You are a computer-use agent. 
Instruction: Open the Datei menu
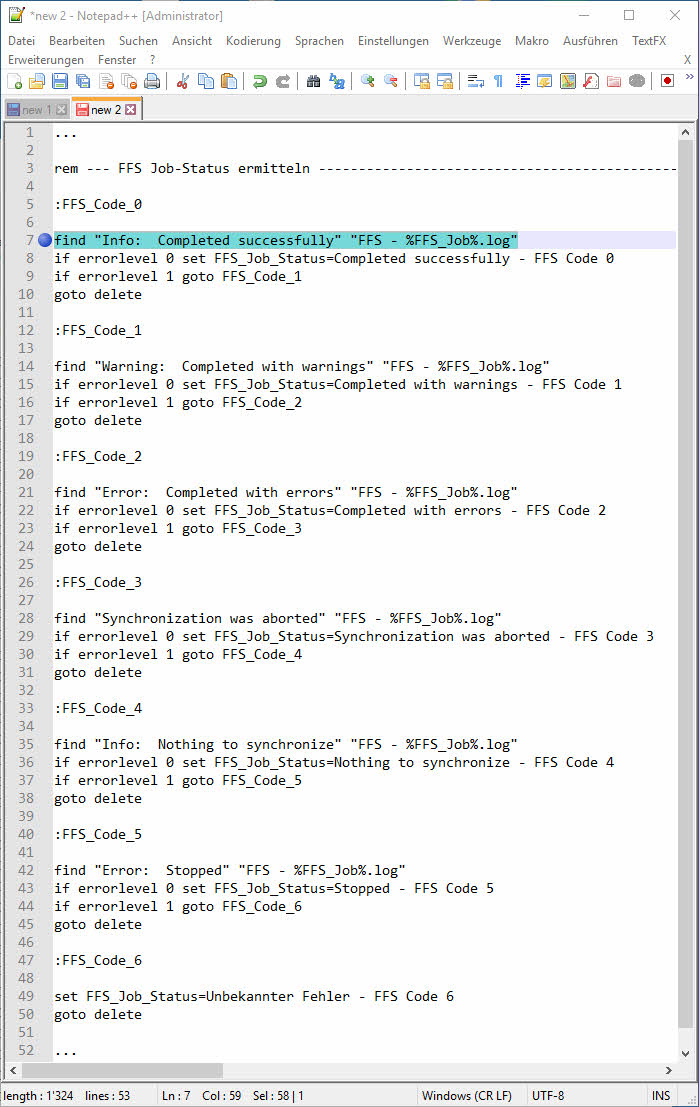coord(21,41)
